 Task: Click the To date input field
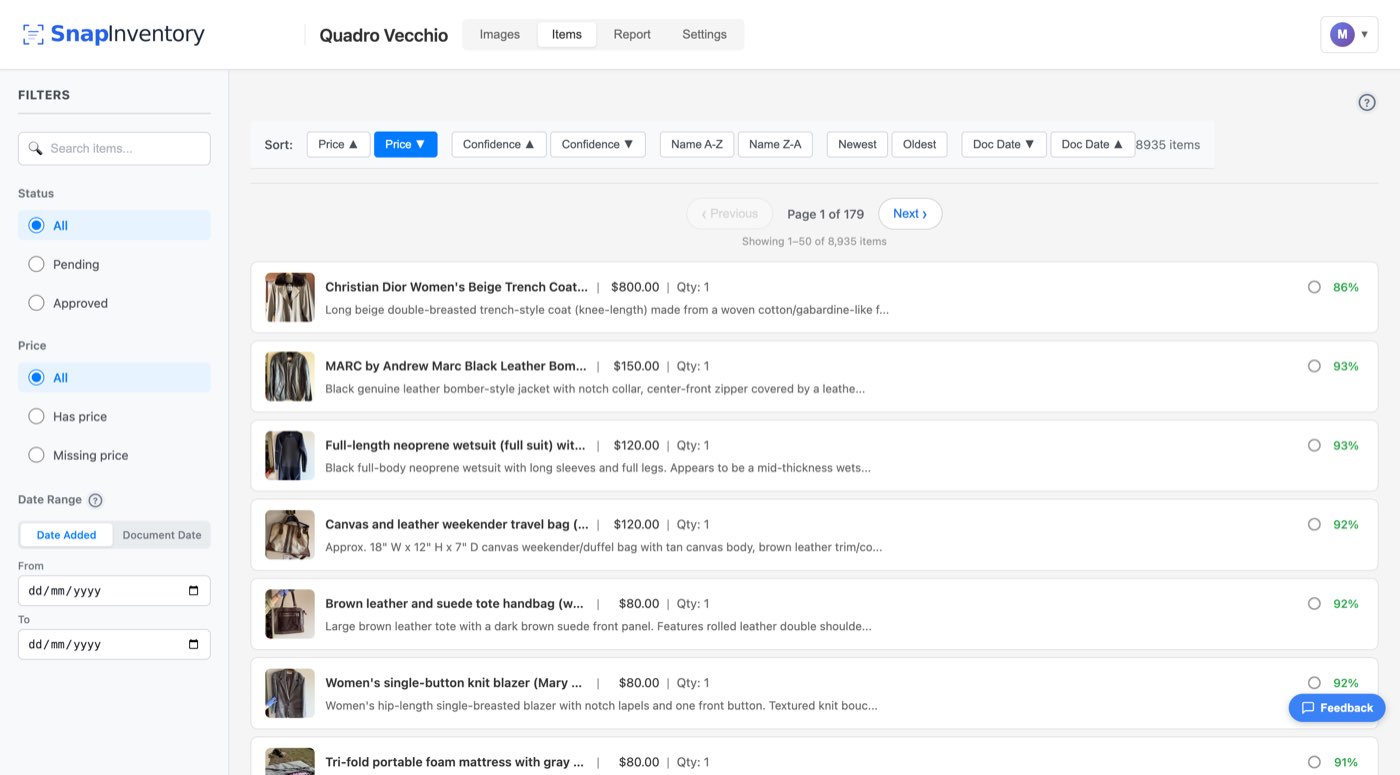tap(114, 644)
